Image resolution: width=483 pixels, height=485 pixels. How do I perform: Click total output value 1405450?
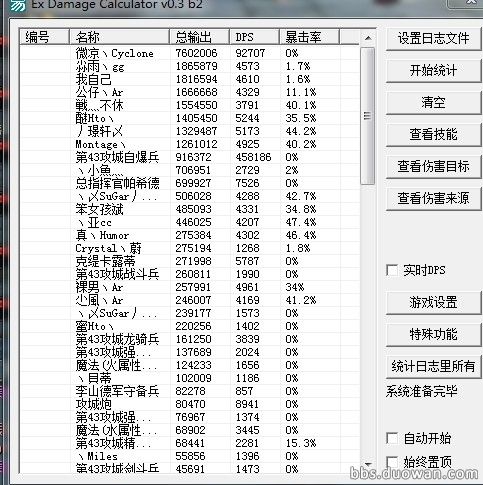196,118
